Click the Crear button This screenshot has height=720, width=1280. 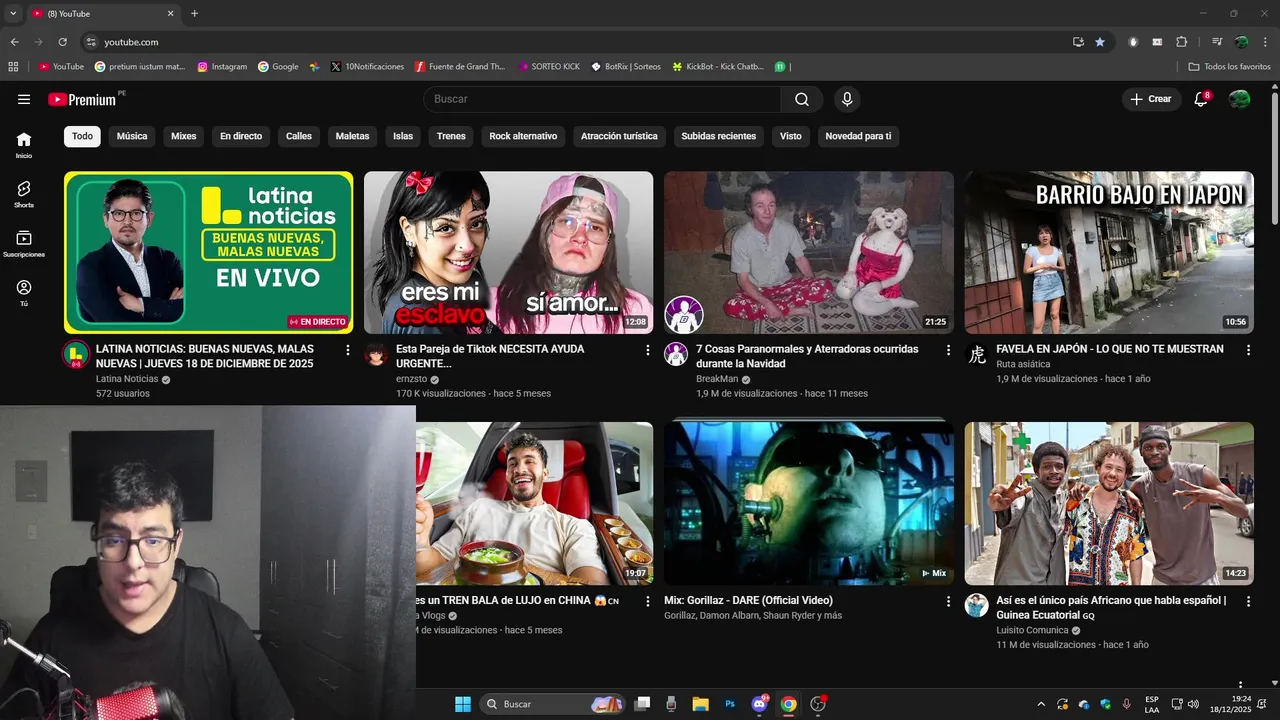tap(1151, 99)
